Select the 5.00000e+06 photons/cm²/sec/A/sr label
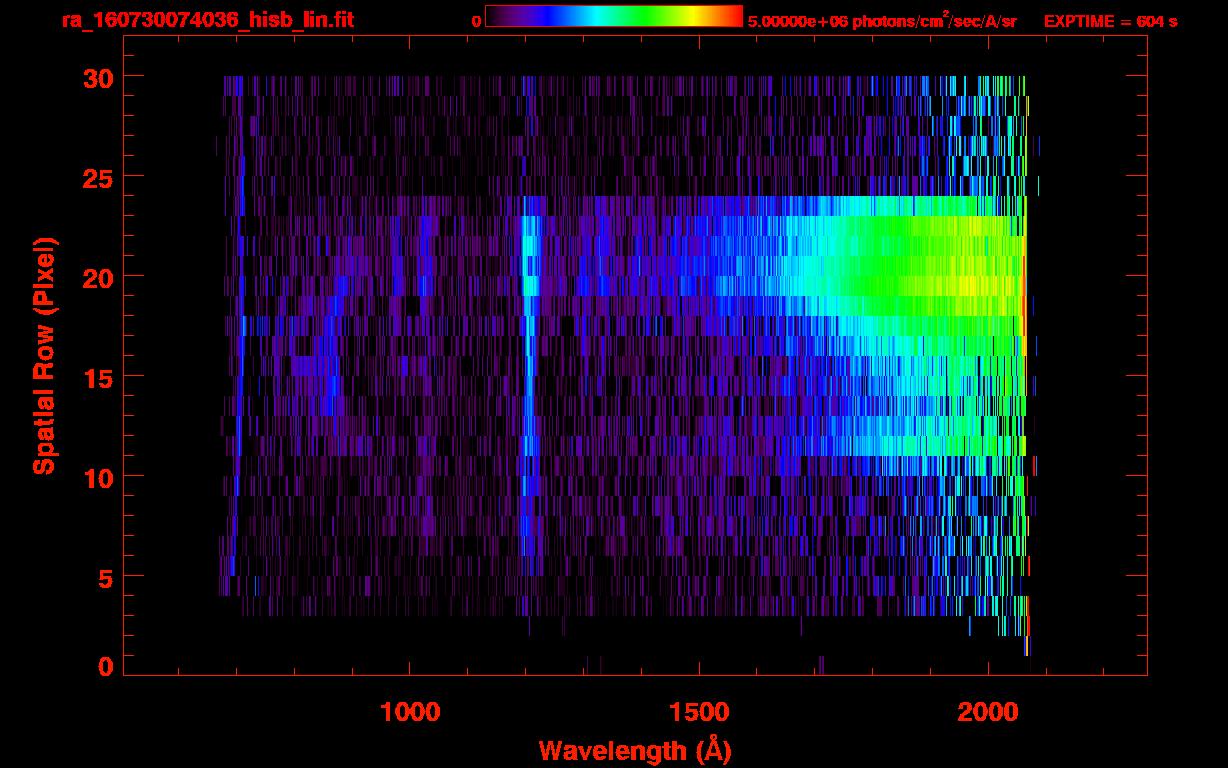1228x768 pixels. pyautogui.click(x=882, y=21)
